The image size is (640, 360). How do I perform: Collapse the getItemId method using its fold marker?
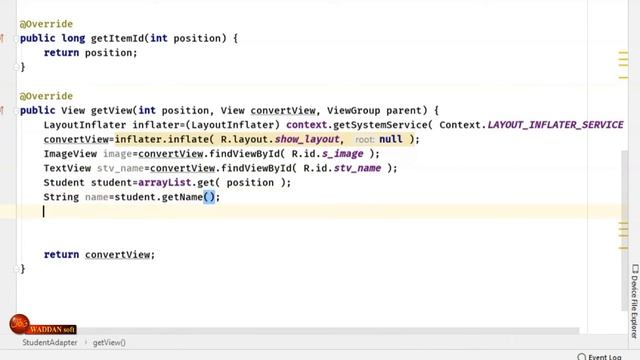tap(16, 38)
